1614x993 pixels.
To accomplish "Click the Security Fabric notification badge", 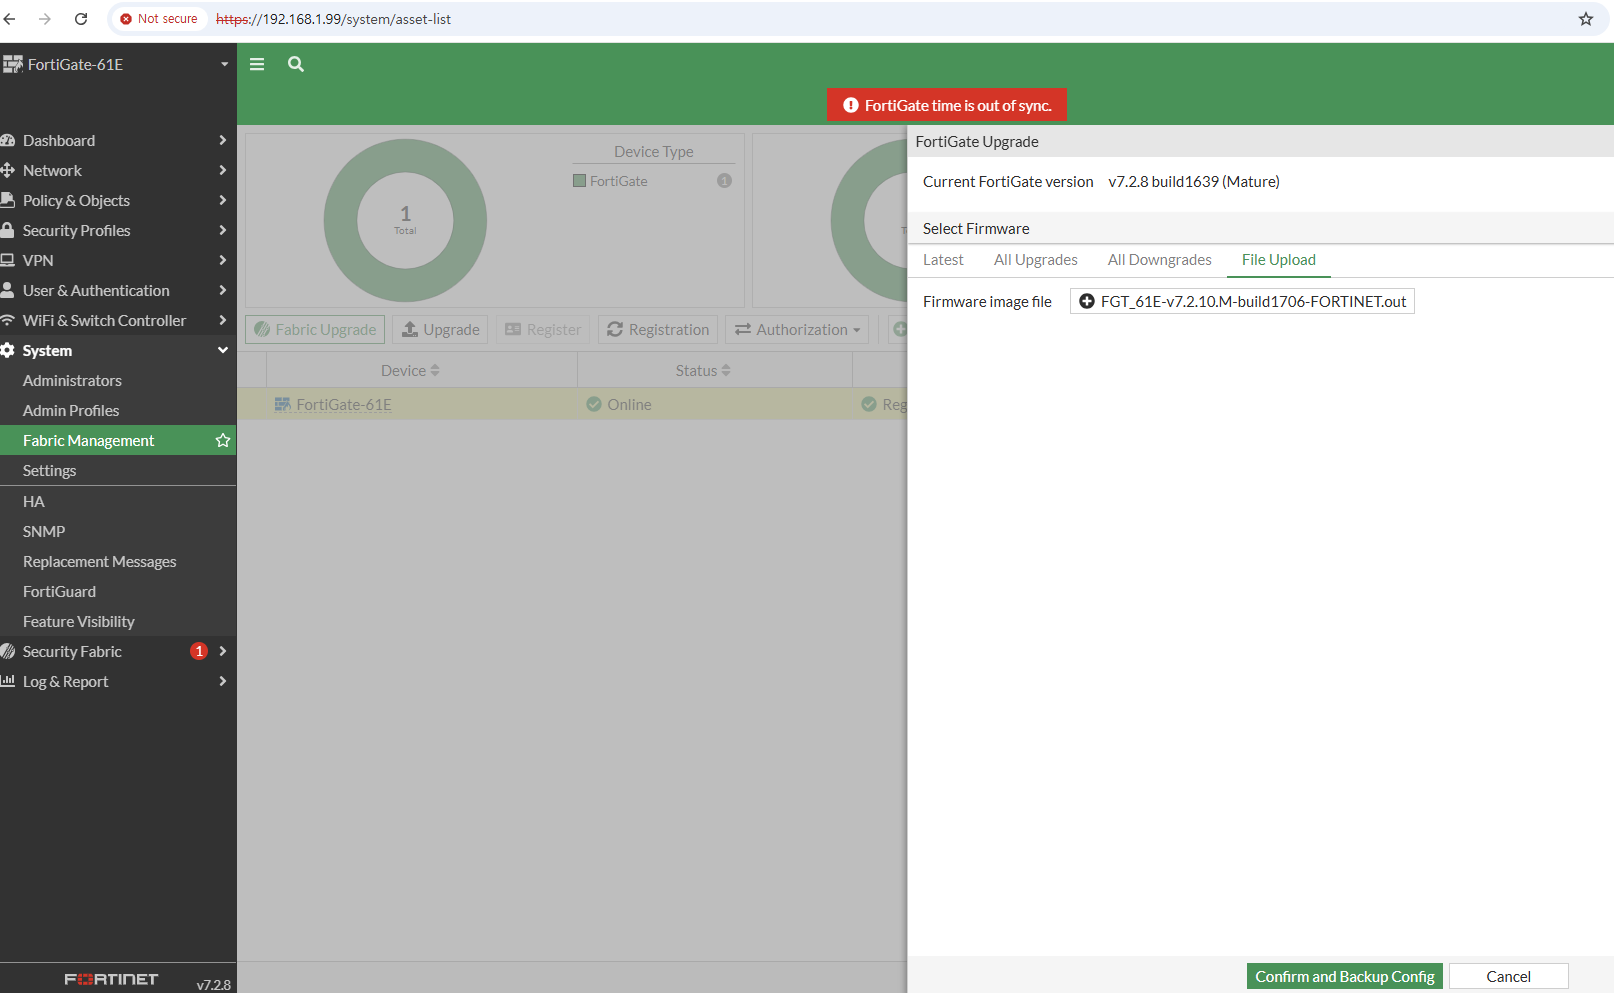I will click(199, 651).
